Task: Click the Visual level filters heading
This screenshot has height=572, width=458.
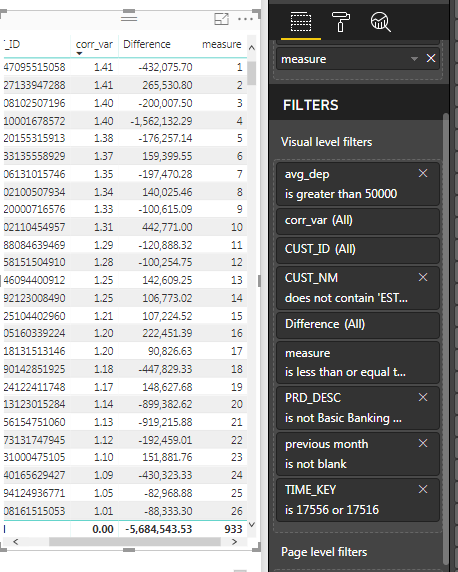Action: click(326, 142)
